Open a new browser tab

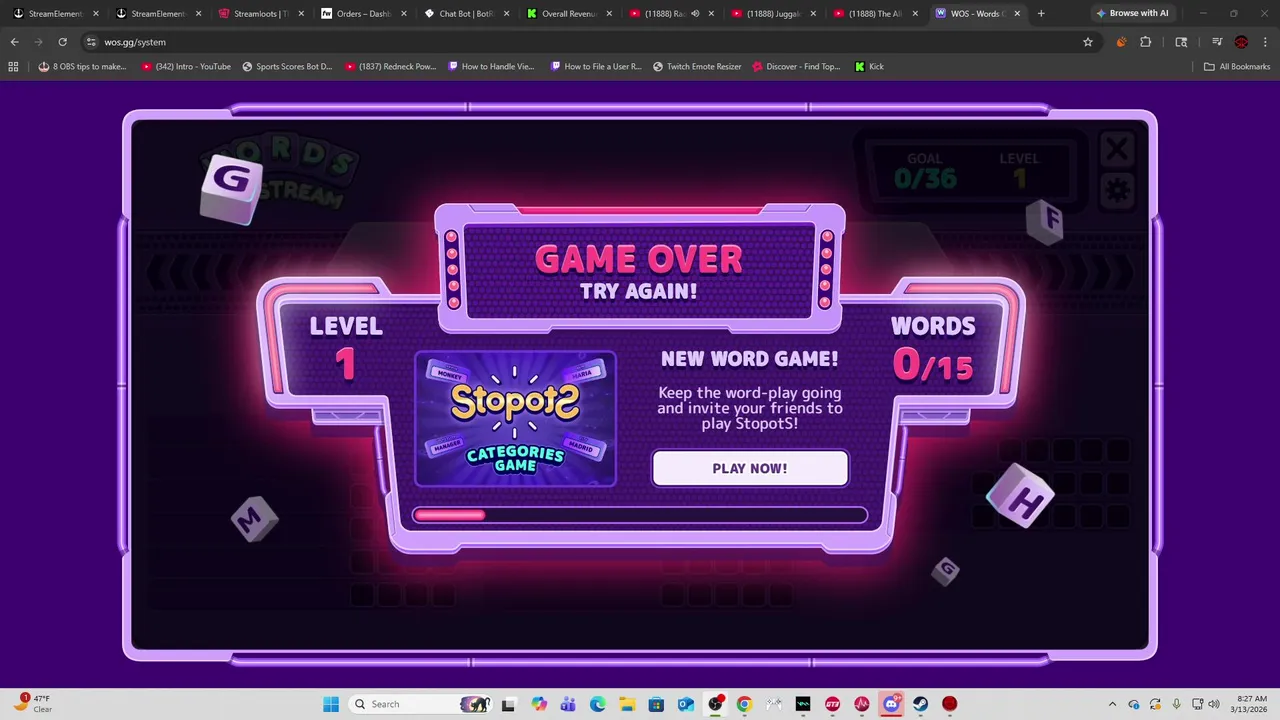click(x=1041, y=13)
